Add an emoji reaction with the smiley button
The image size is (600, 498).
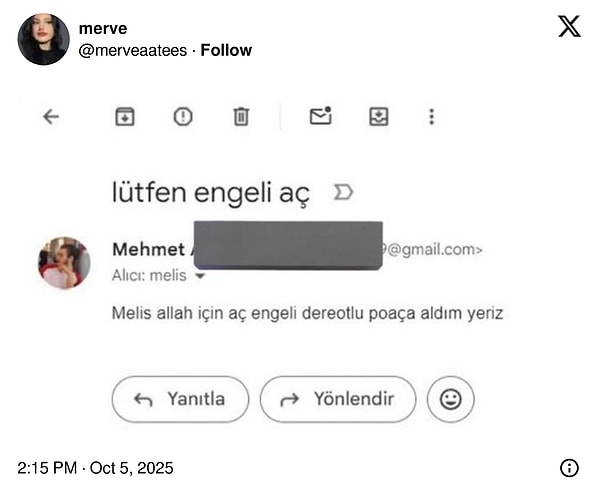(450, 400)
